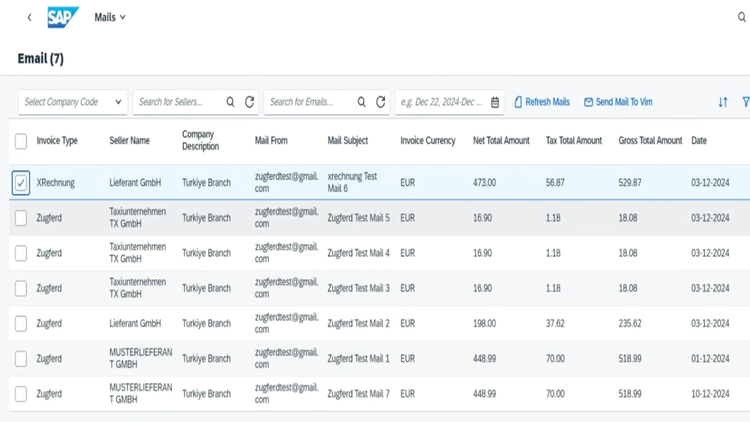The width and height of the screenshot is (750, 422).
Task: Click the Email (7) heading
Action: click(x=41, y=58)
